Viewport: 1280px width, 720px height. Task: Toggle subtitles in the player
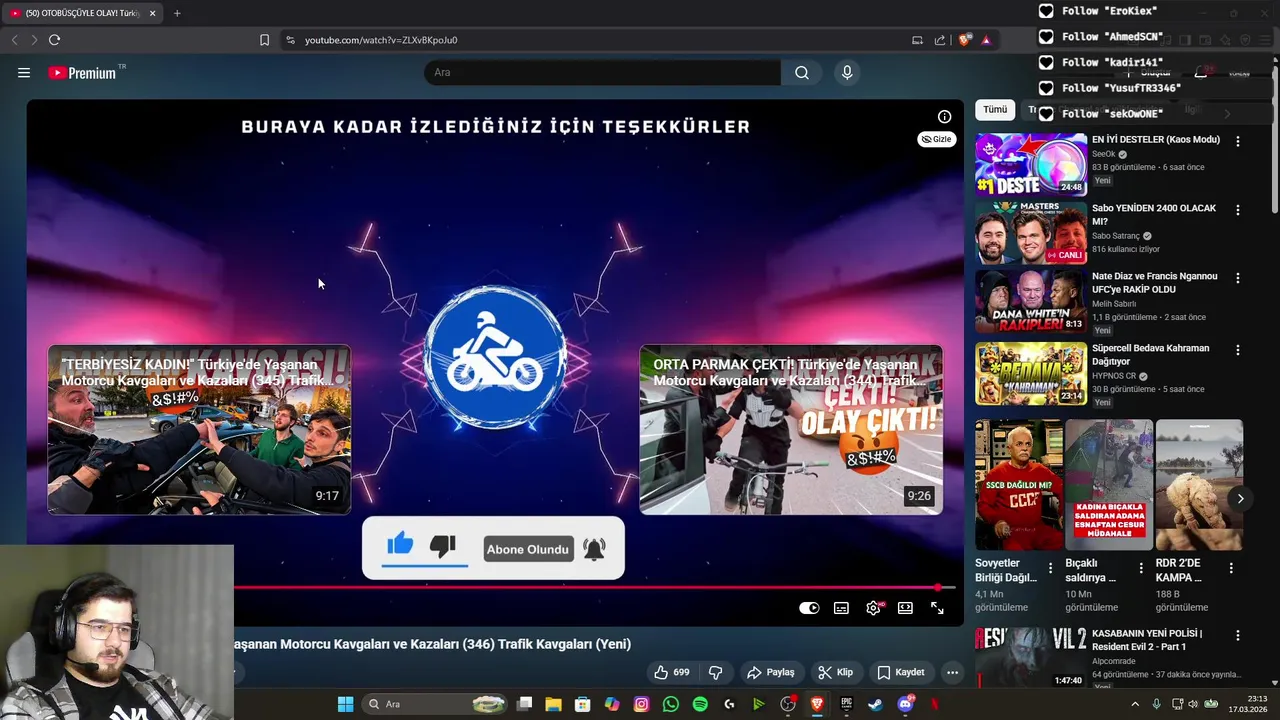pyautogui.click(x=842, y=608)
